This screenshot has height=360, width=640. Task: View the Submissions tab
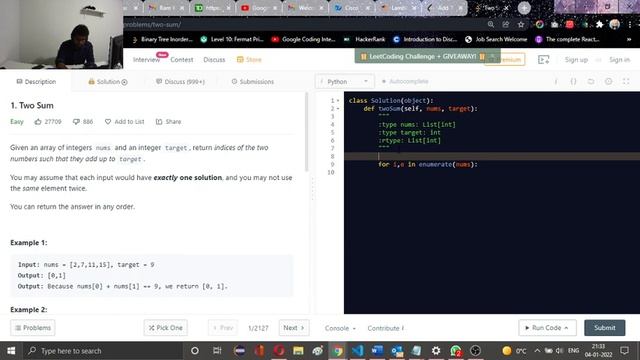click(x=253, y=82)
